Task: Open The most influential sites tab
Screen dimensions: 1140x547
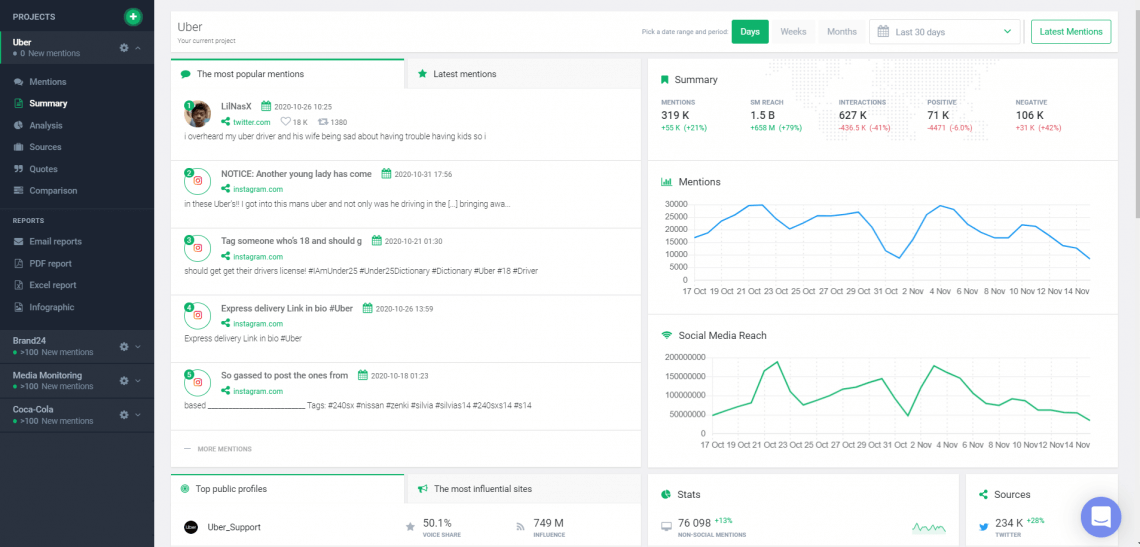Action: 482,489
